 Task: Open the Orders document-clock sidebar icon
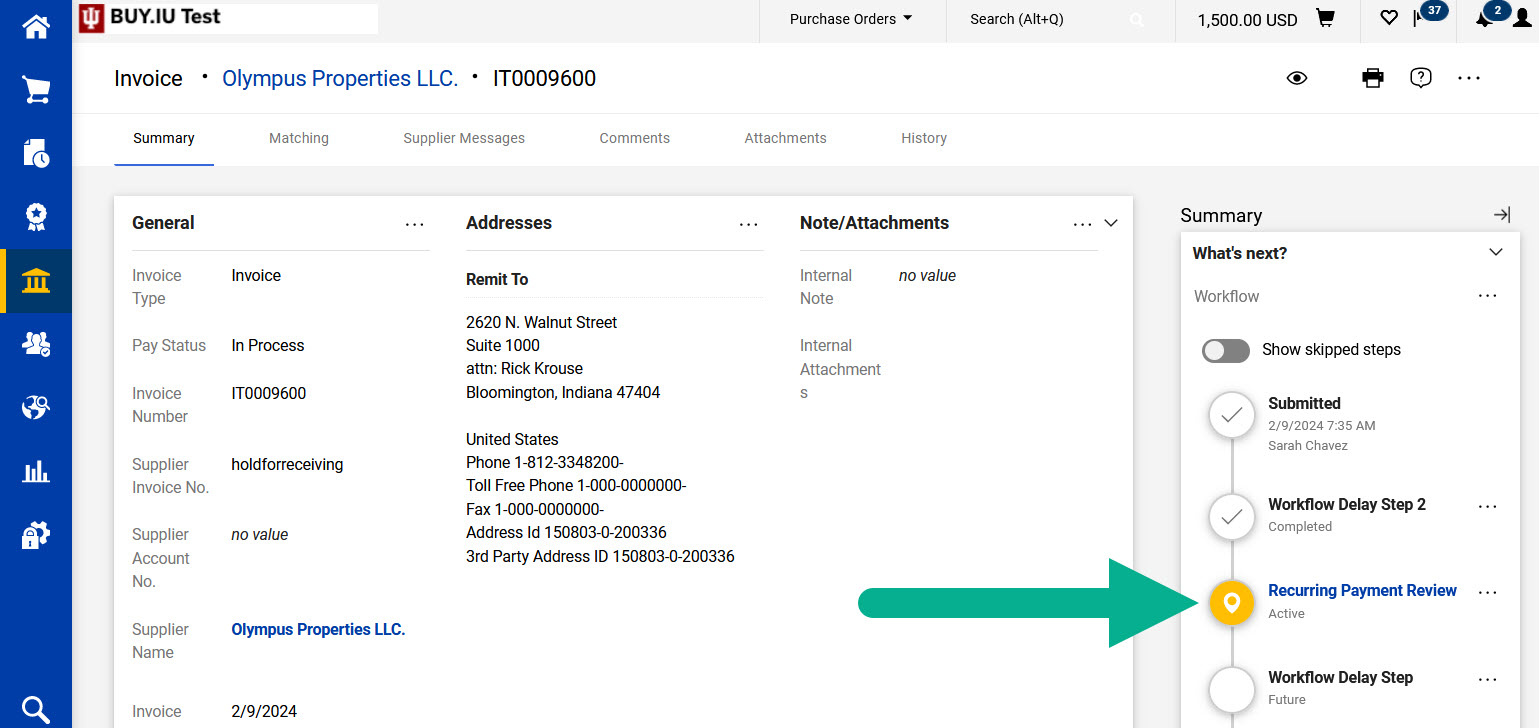click(x=36, y=153)
